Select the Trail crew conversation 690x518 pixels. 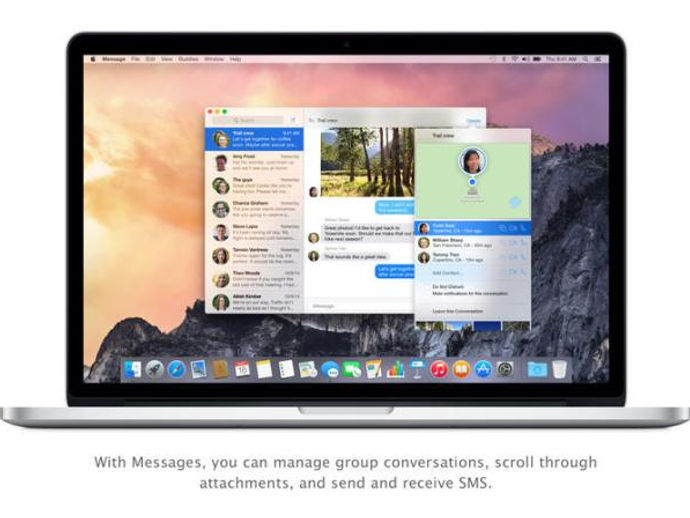point(254,139)
